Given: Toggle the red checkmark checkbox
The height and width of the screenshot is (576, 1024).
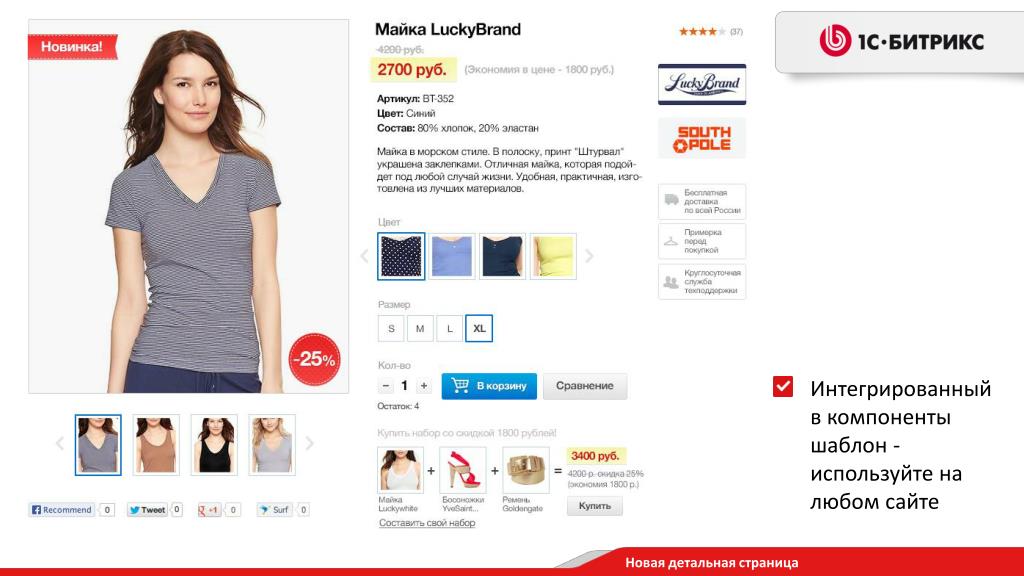Looking at the screenshot, I should pyautogui.click(x=782, y=387).
